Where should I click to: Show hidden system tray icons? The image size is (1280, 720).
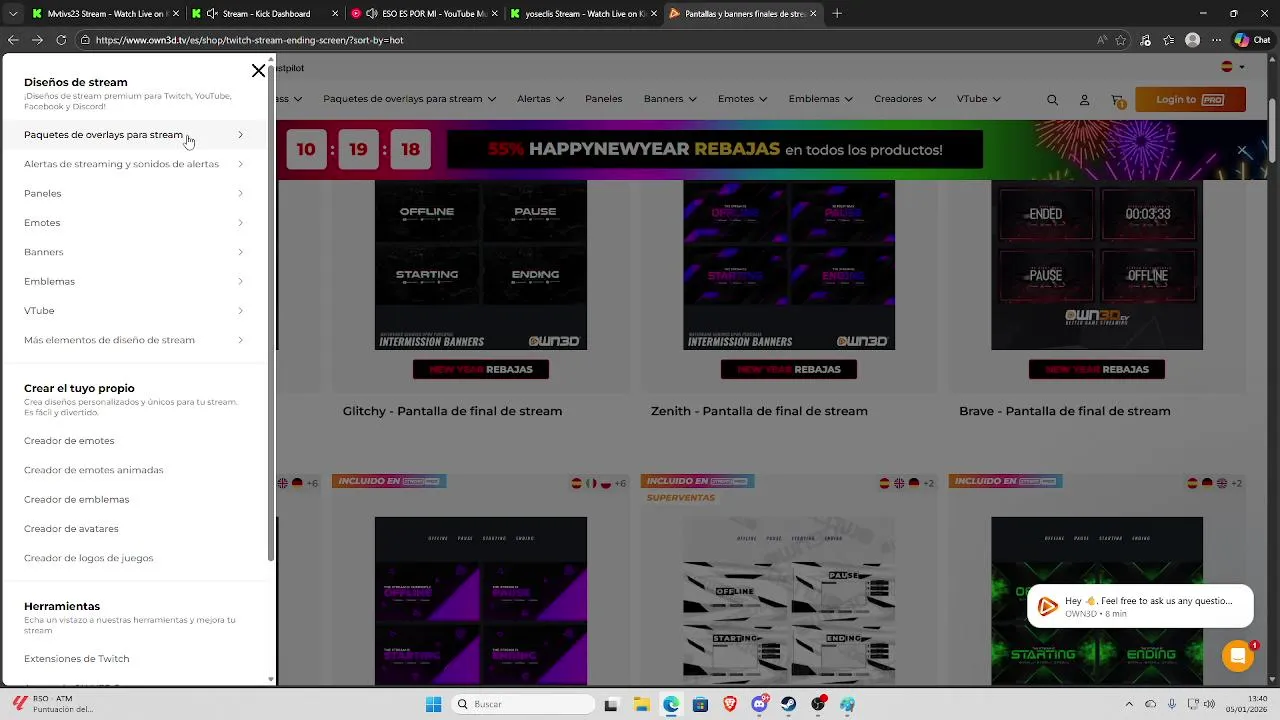pos(1129,704)
